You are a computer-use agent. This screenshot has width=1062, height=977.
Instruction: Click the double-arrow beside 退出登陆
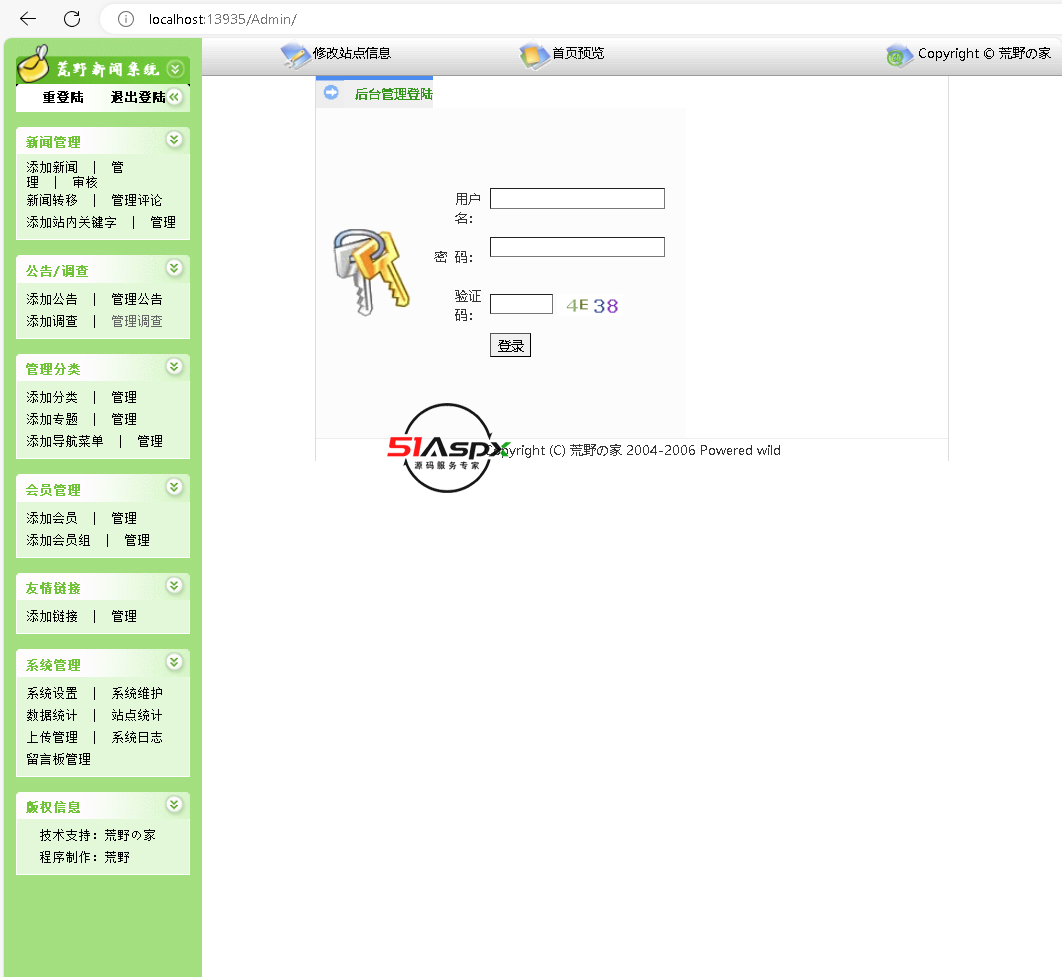(175, 97)
